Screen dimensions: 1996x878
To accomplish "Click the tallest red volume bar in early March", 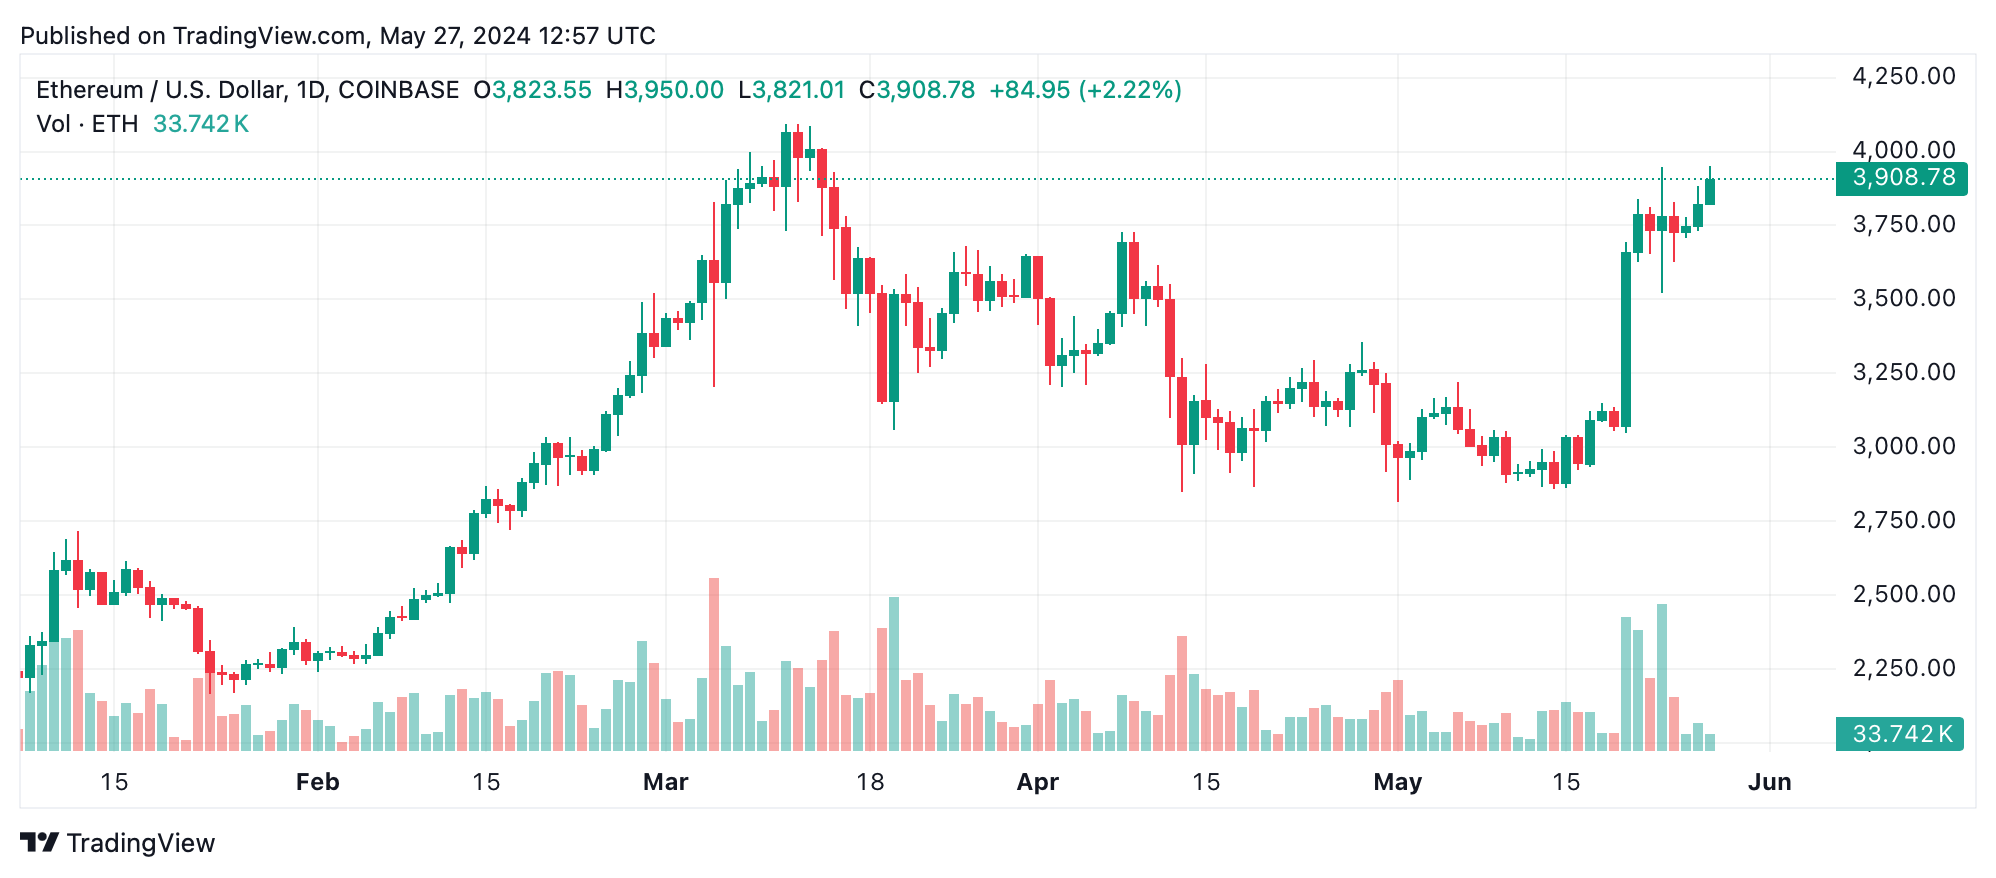I will tap(714, 665).
